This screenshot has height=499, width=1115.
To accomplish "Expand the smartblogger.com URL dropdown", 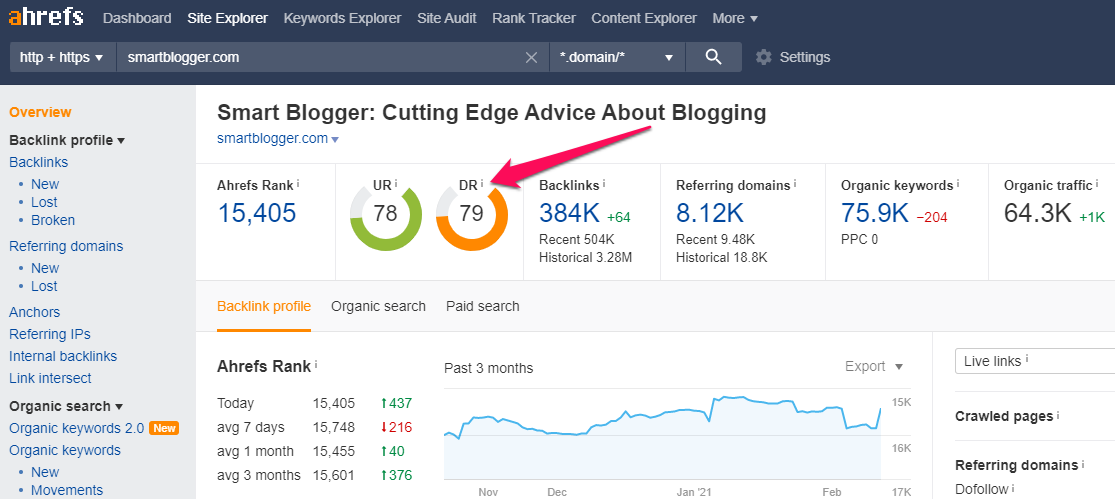I will point(335,139).
